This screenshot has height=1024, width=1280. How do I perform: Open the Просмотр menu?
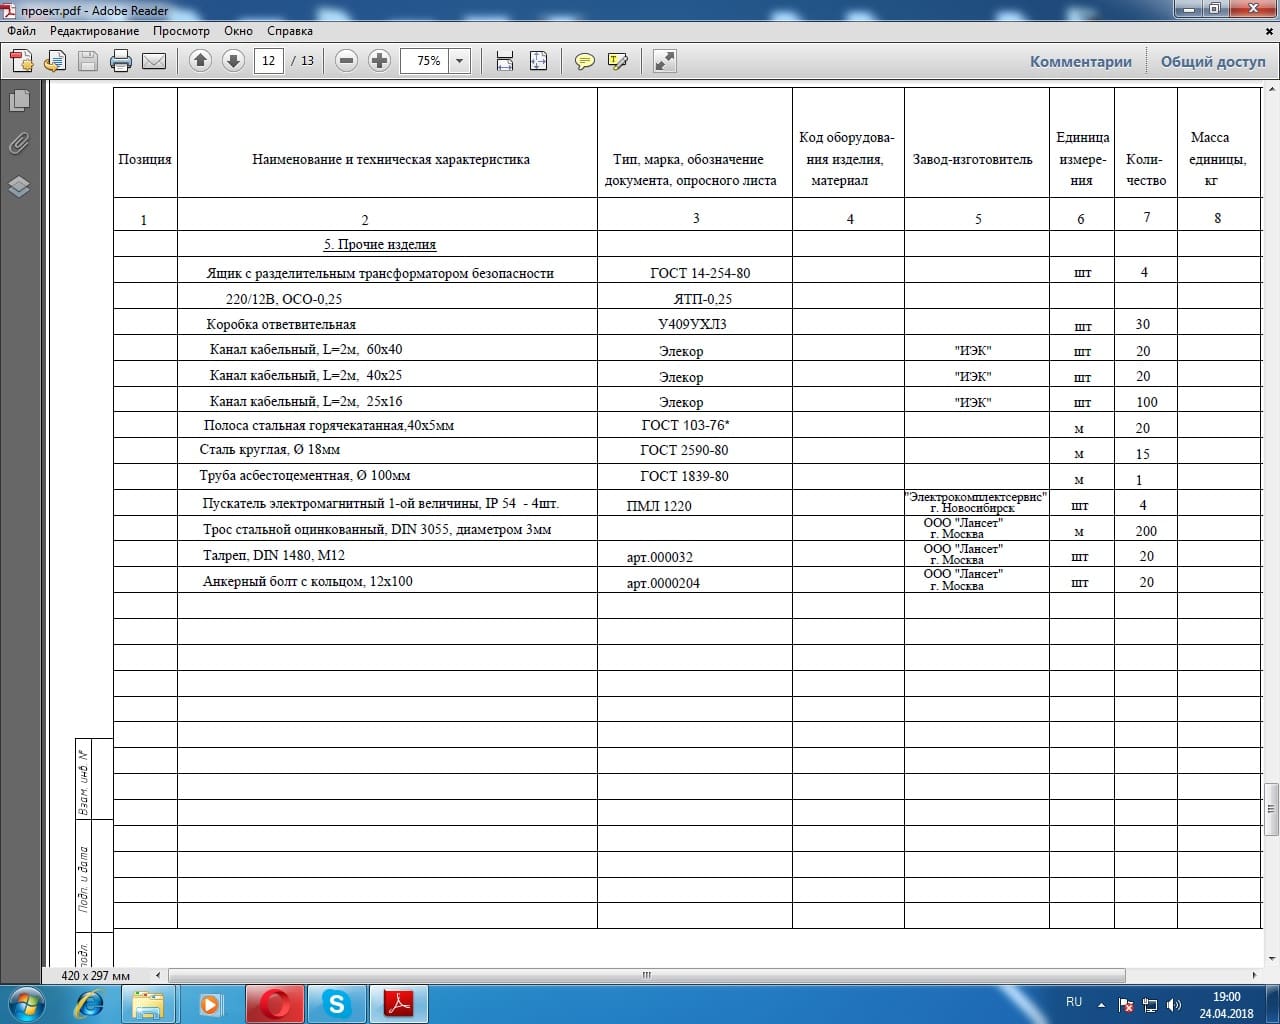(181, 31)
